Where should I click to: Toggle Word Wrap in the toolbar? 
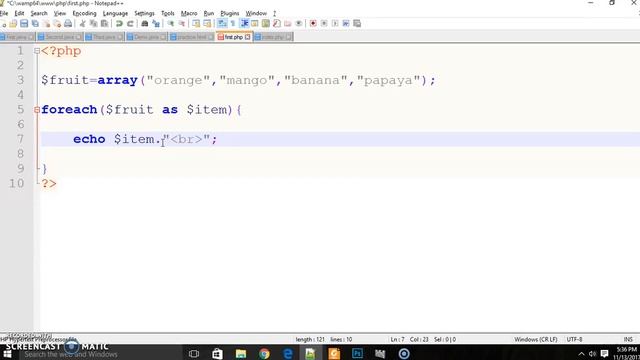click(x=222, y=24)
